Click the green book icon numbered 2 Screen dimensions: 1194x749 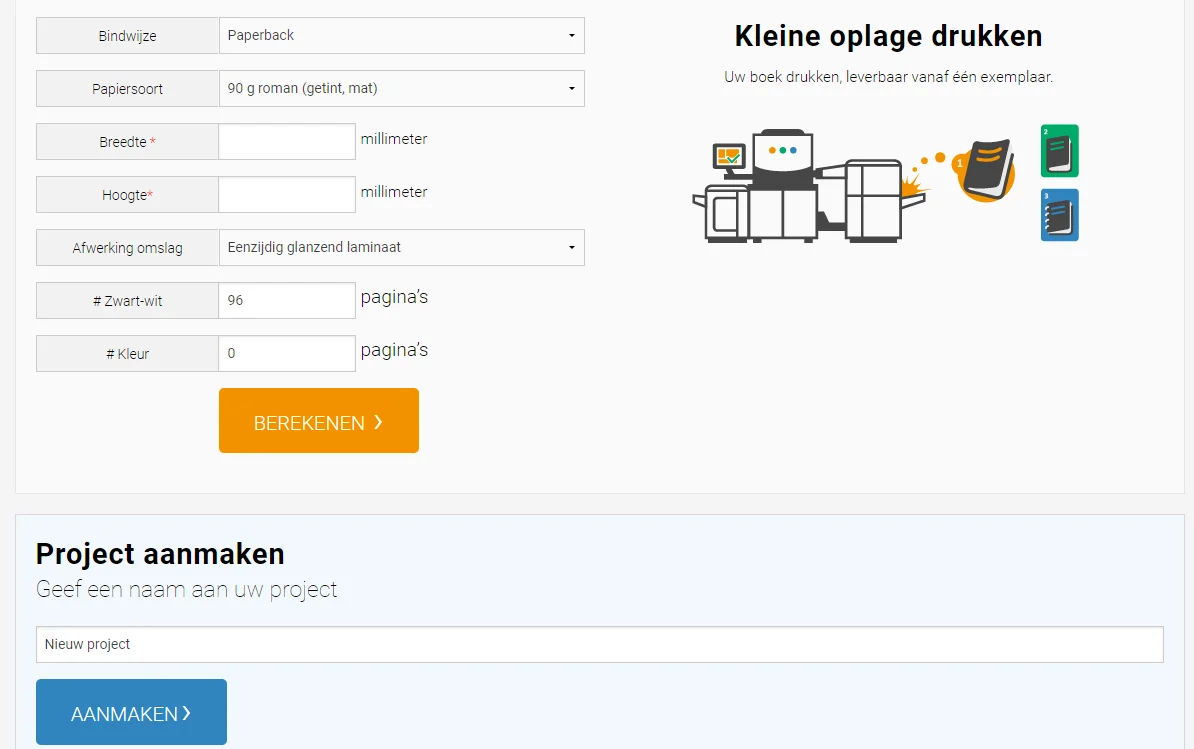[1059, 151]
